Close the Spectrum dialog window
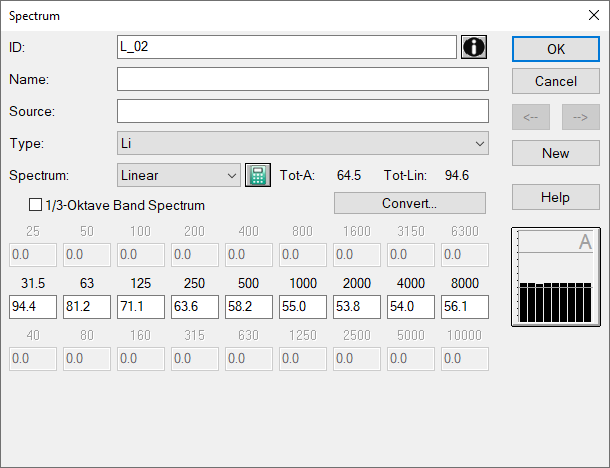The width and height of the screenshot is (610, 468). [x=594, y=16]
